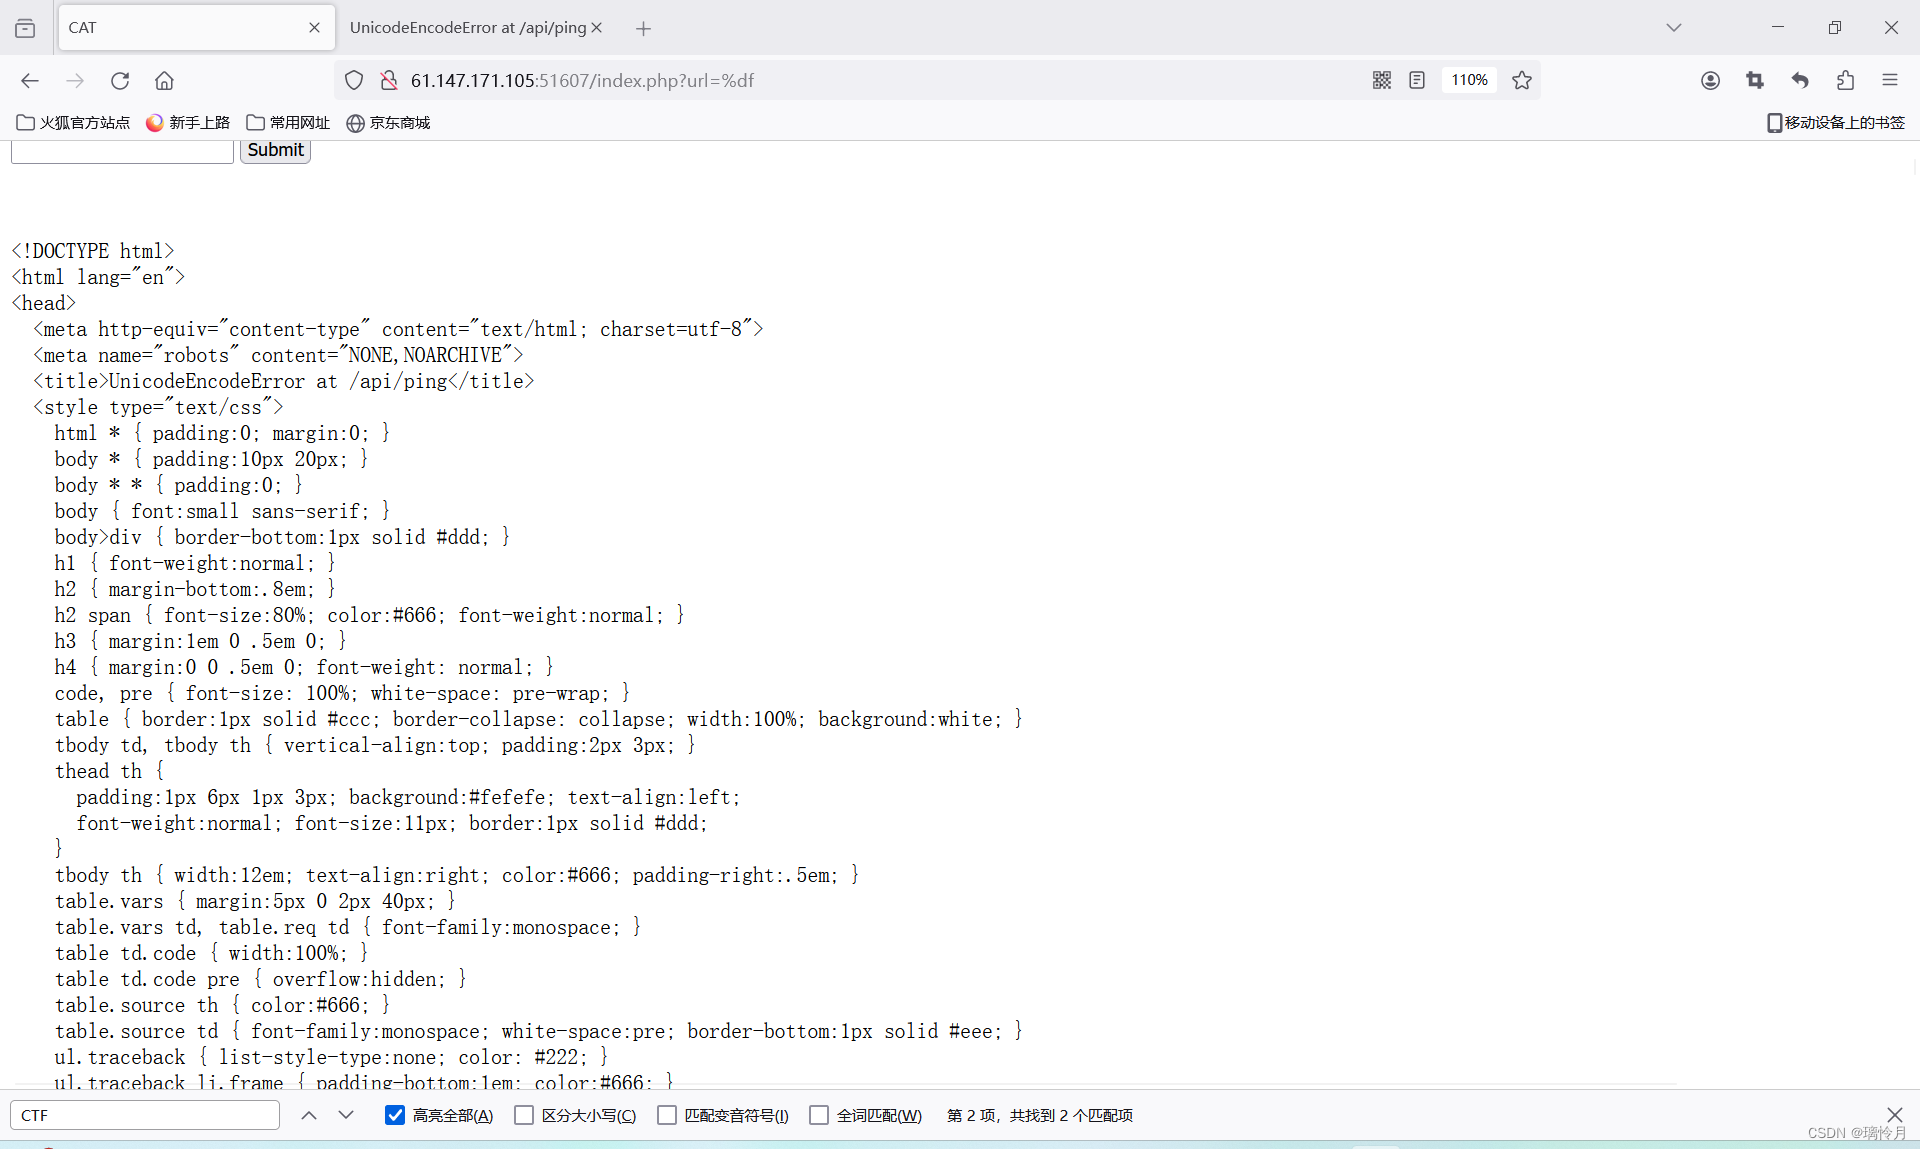This screenshot has width=1920, height=1149.
Task: Toggle reader view icon
Action: click(x=1417, y=80)
